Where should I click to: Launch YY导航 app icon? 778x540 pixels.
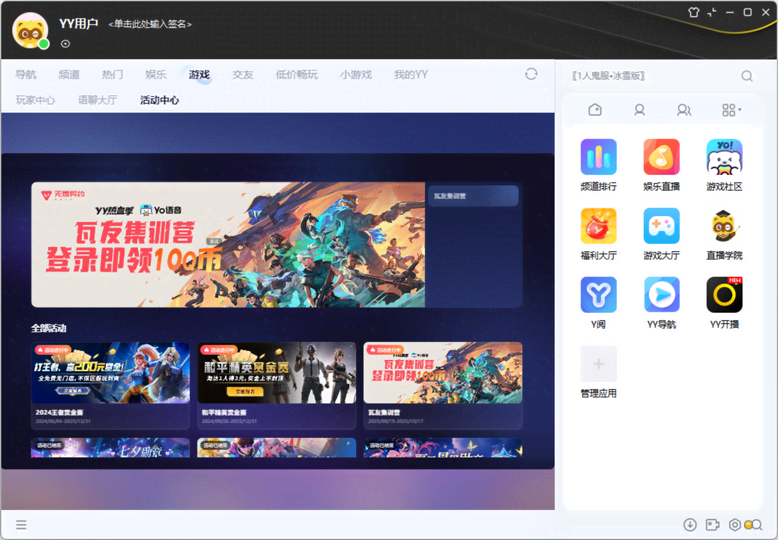tap(661, 295)
